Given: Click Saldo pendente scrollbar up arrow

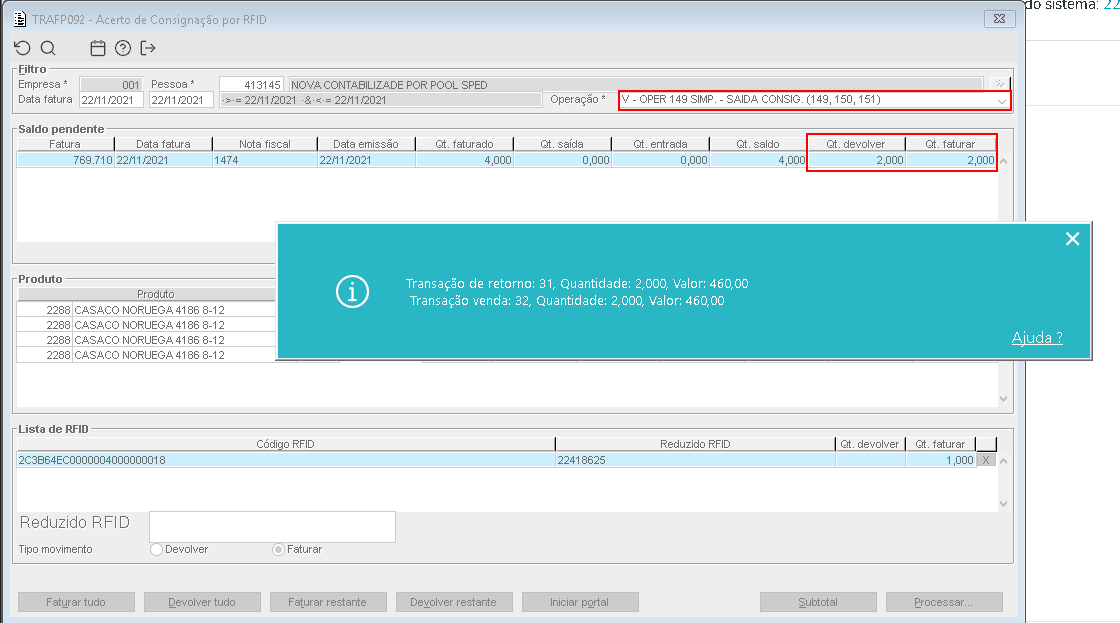Looking at the screenshot, I should tap(1004, 161).
